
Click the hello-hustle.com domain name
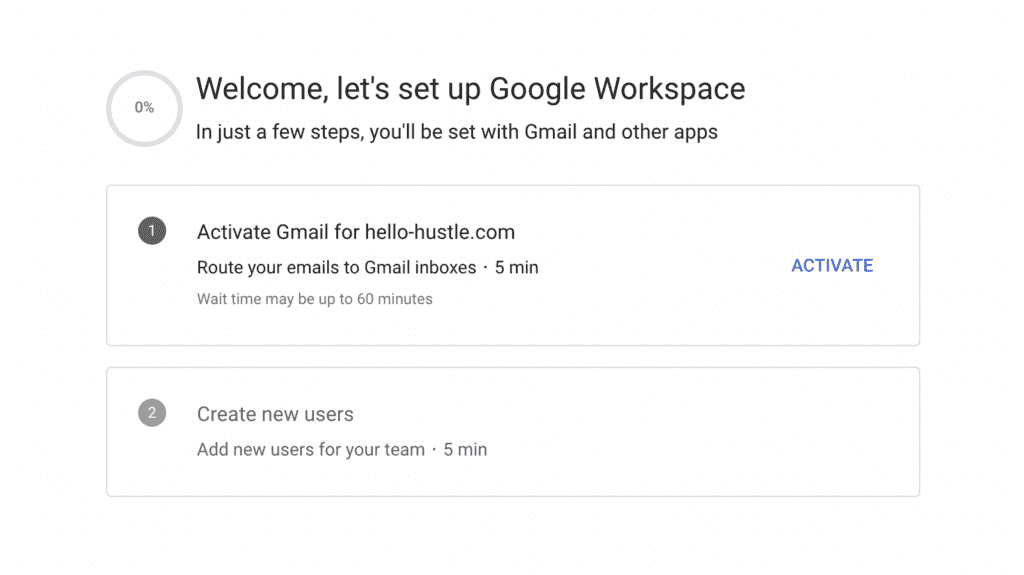click(440, 232)
